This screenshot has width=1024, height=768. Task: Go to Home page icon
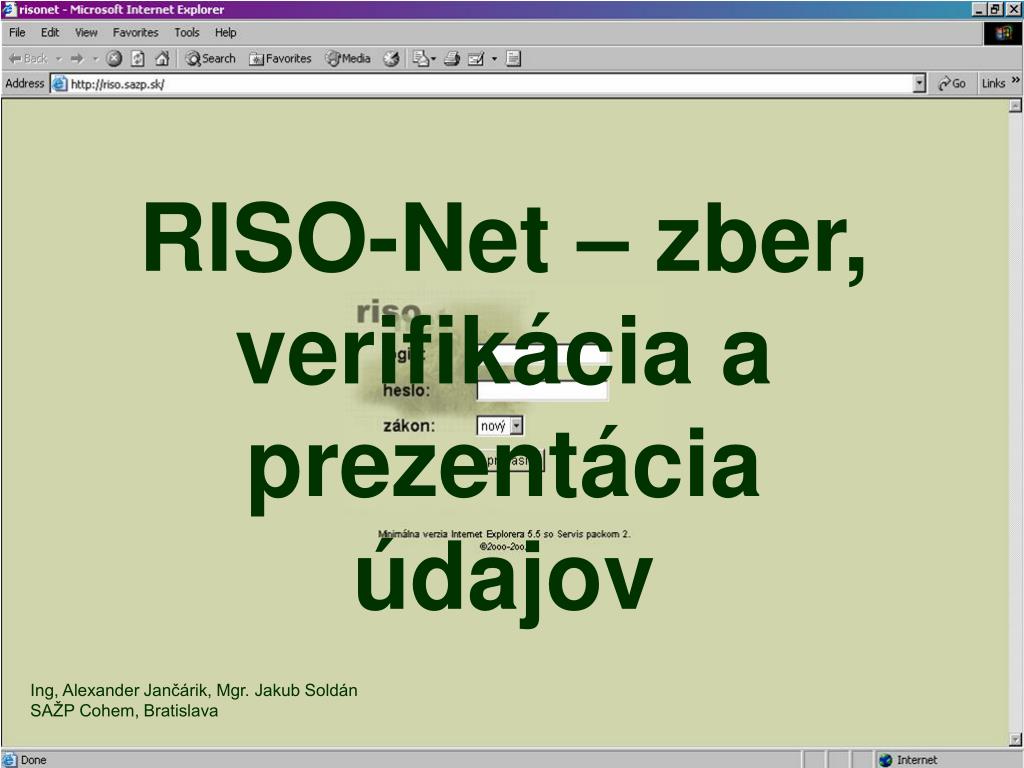click(162, 59)
